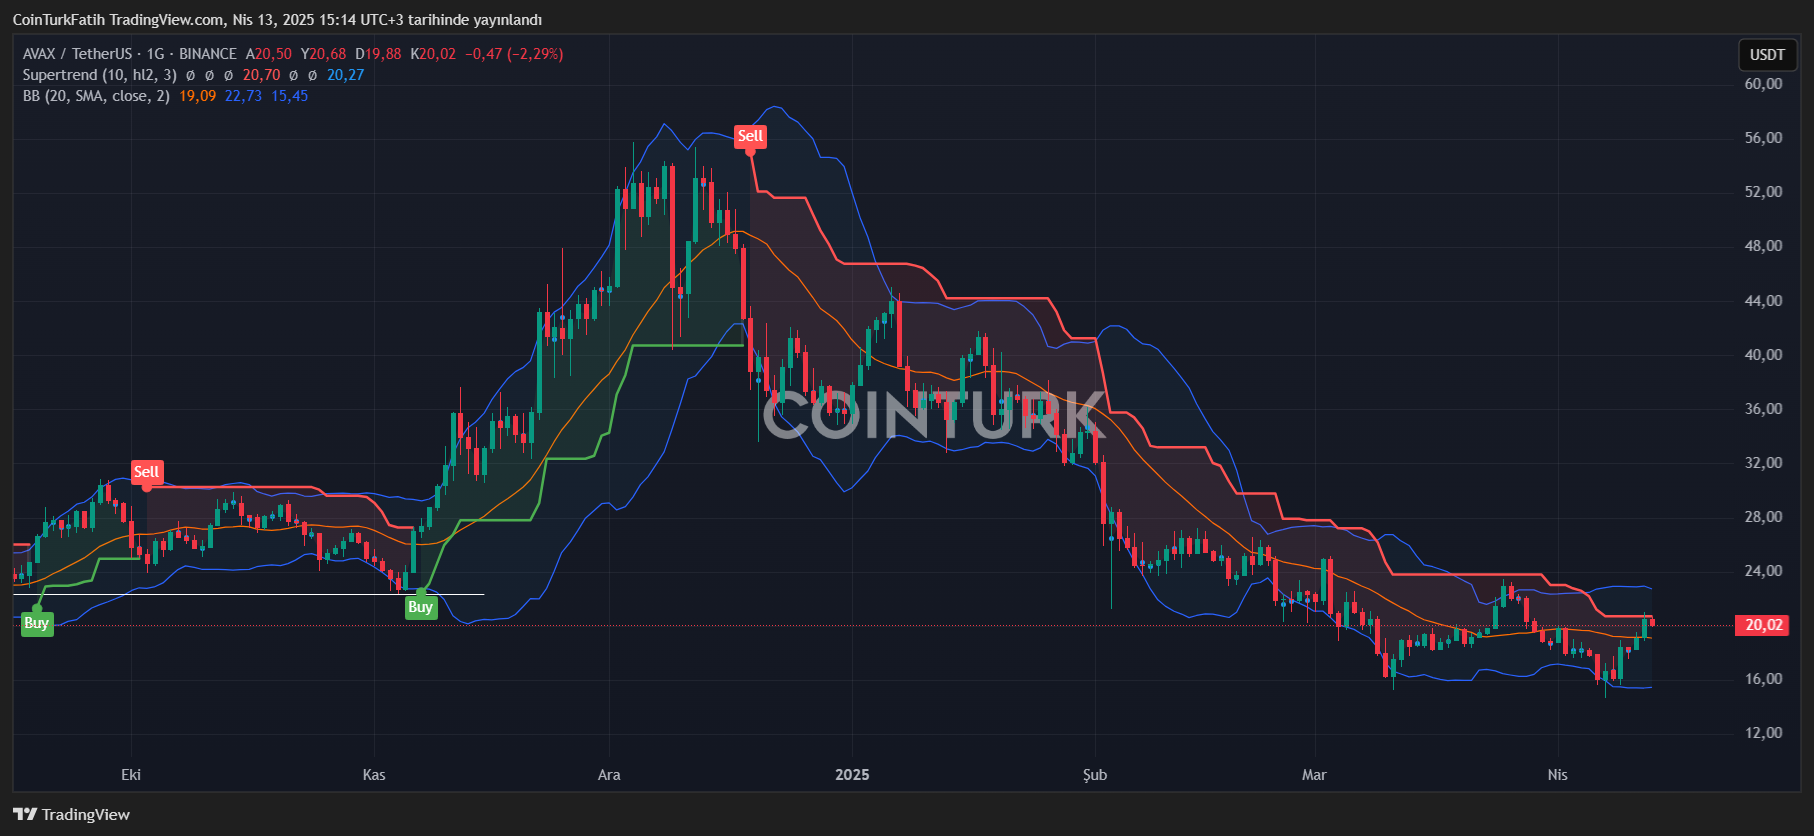Click the Ara date axis label
Image resolution: width=1814 pixels, height=836 pixels.
[609, 775]
